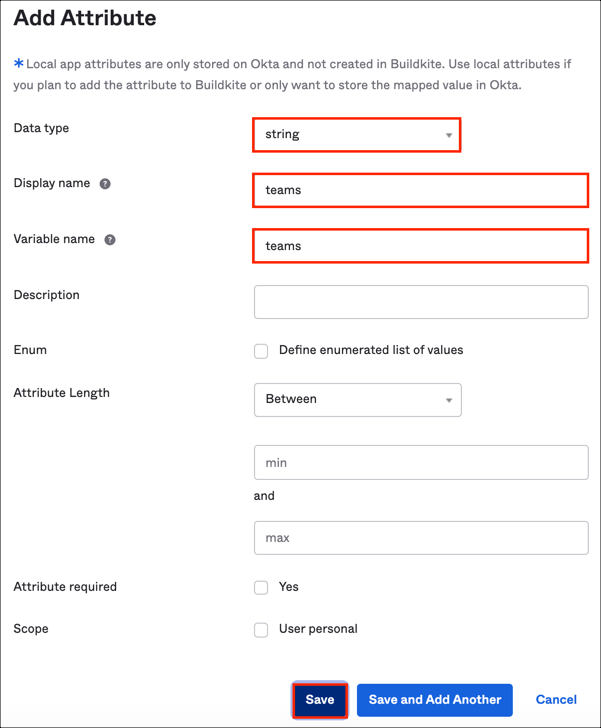Image resolution: width=601 pixels, height=728 pixels.
Task: Select the min length input
Action: (x=420, y=463)
